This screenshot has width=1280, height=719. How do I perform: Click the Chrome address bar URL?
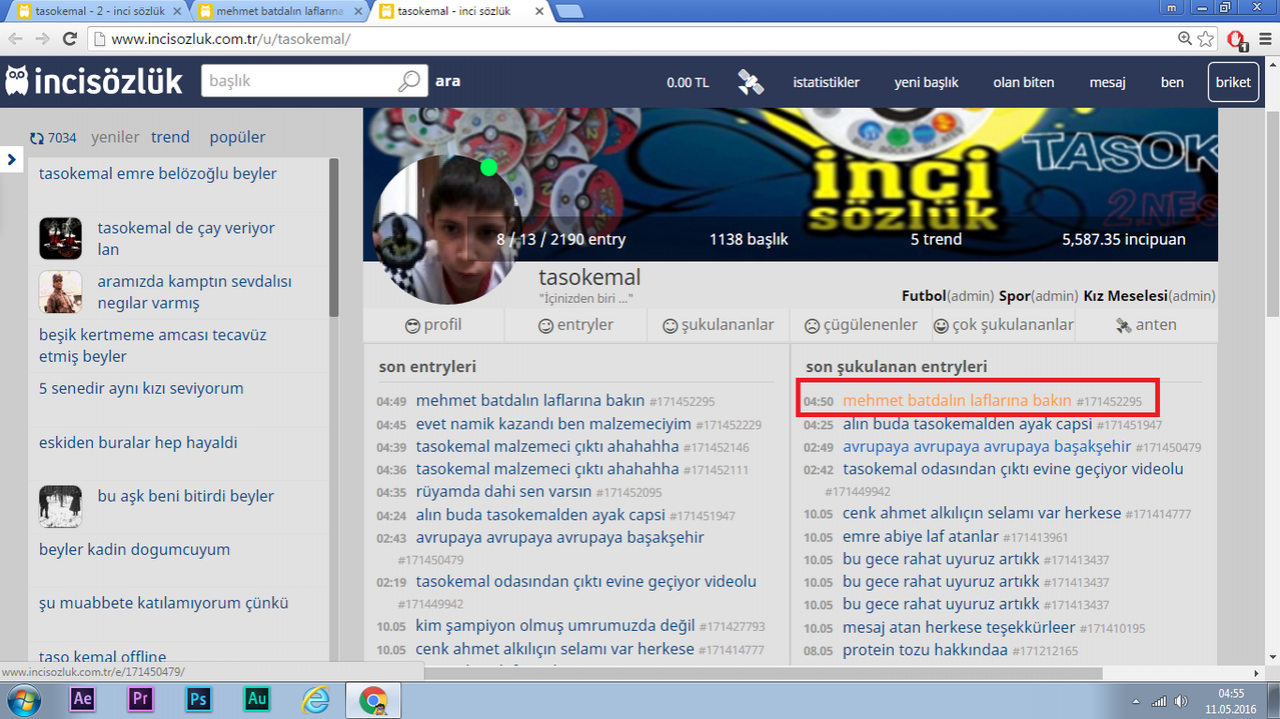tap(231, 40)
